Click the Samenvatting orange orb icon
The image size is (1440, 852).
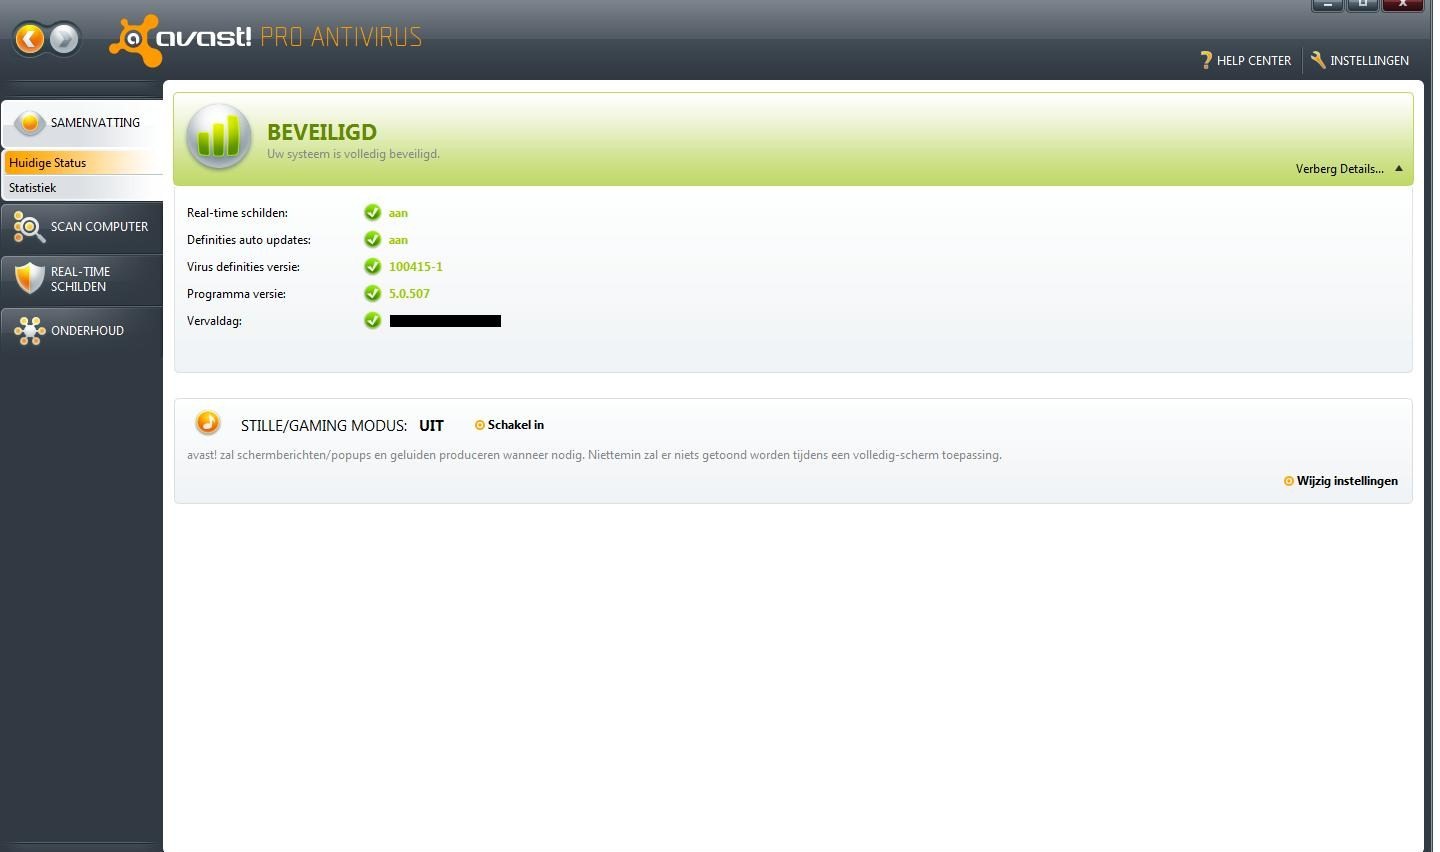30,122
